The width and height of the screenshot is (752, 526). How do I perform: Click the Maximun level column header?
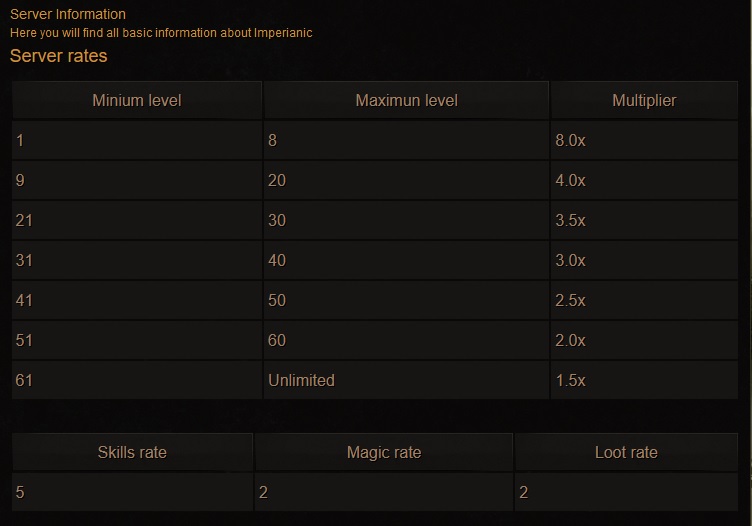click(406, 100)
